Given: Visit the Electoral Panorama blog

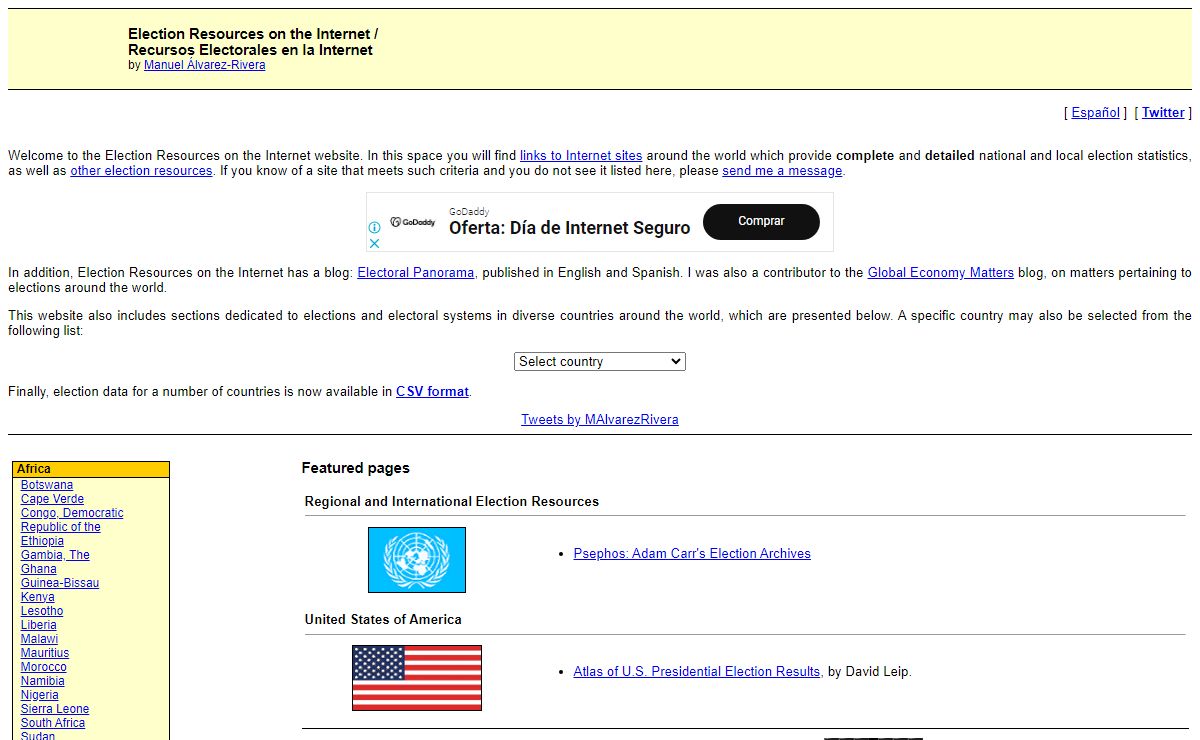Looking at the screenshot, I should [x=415, y=273].
